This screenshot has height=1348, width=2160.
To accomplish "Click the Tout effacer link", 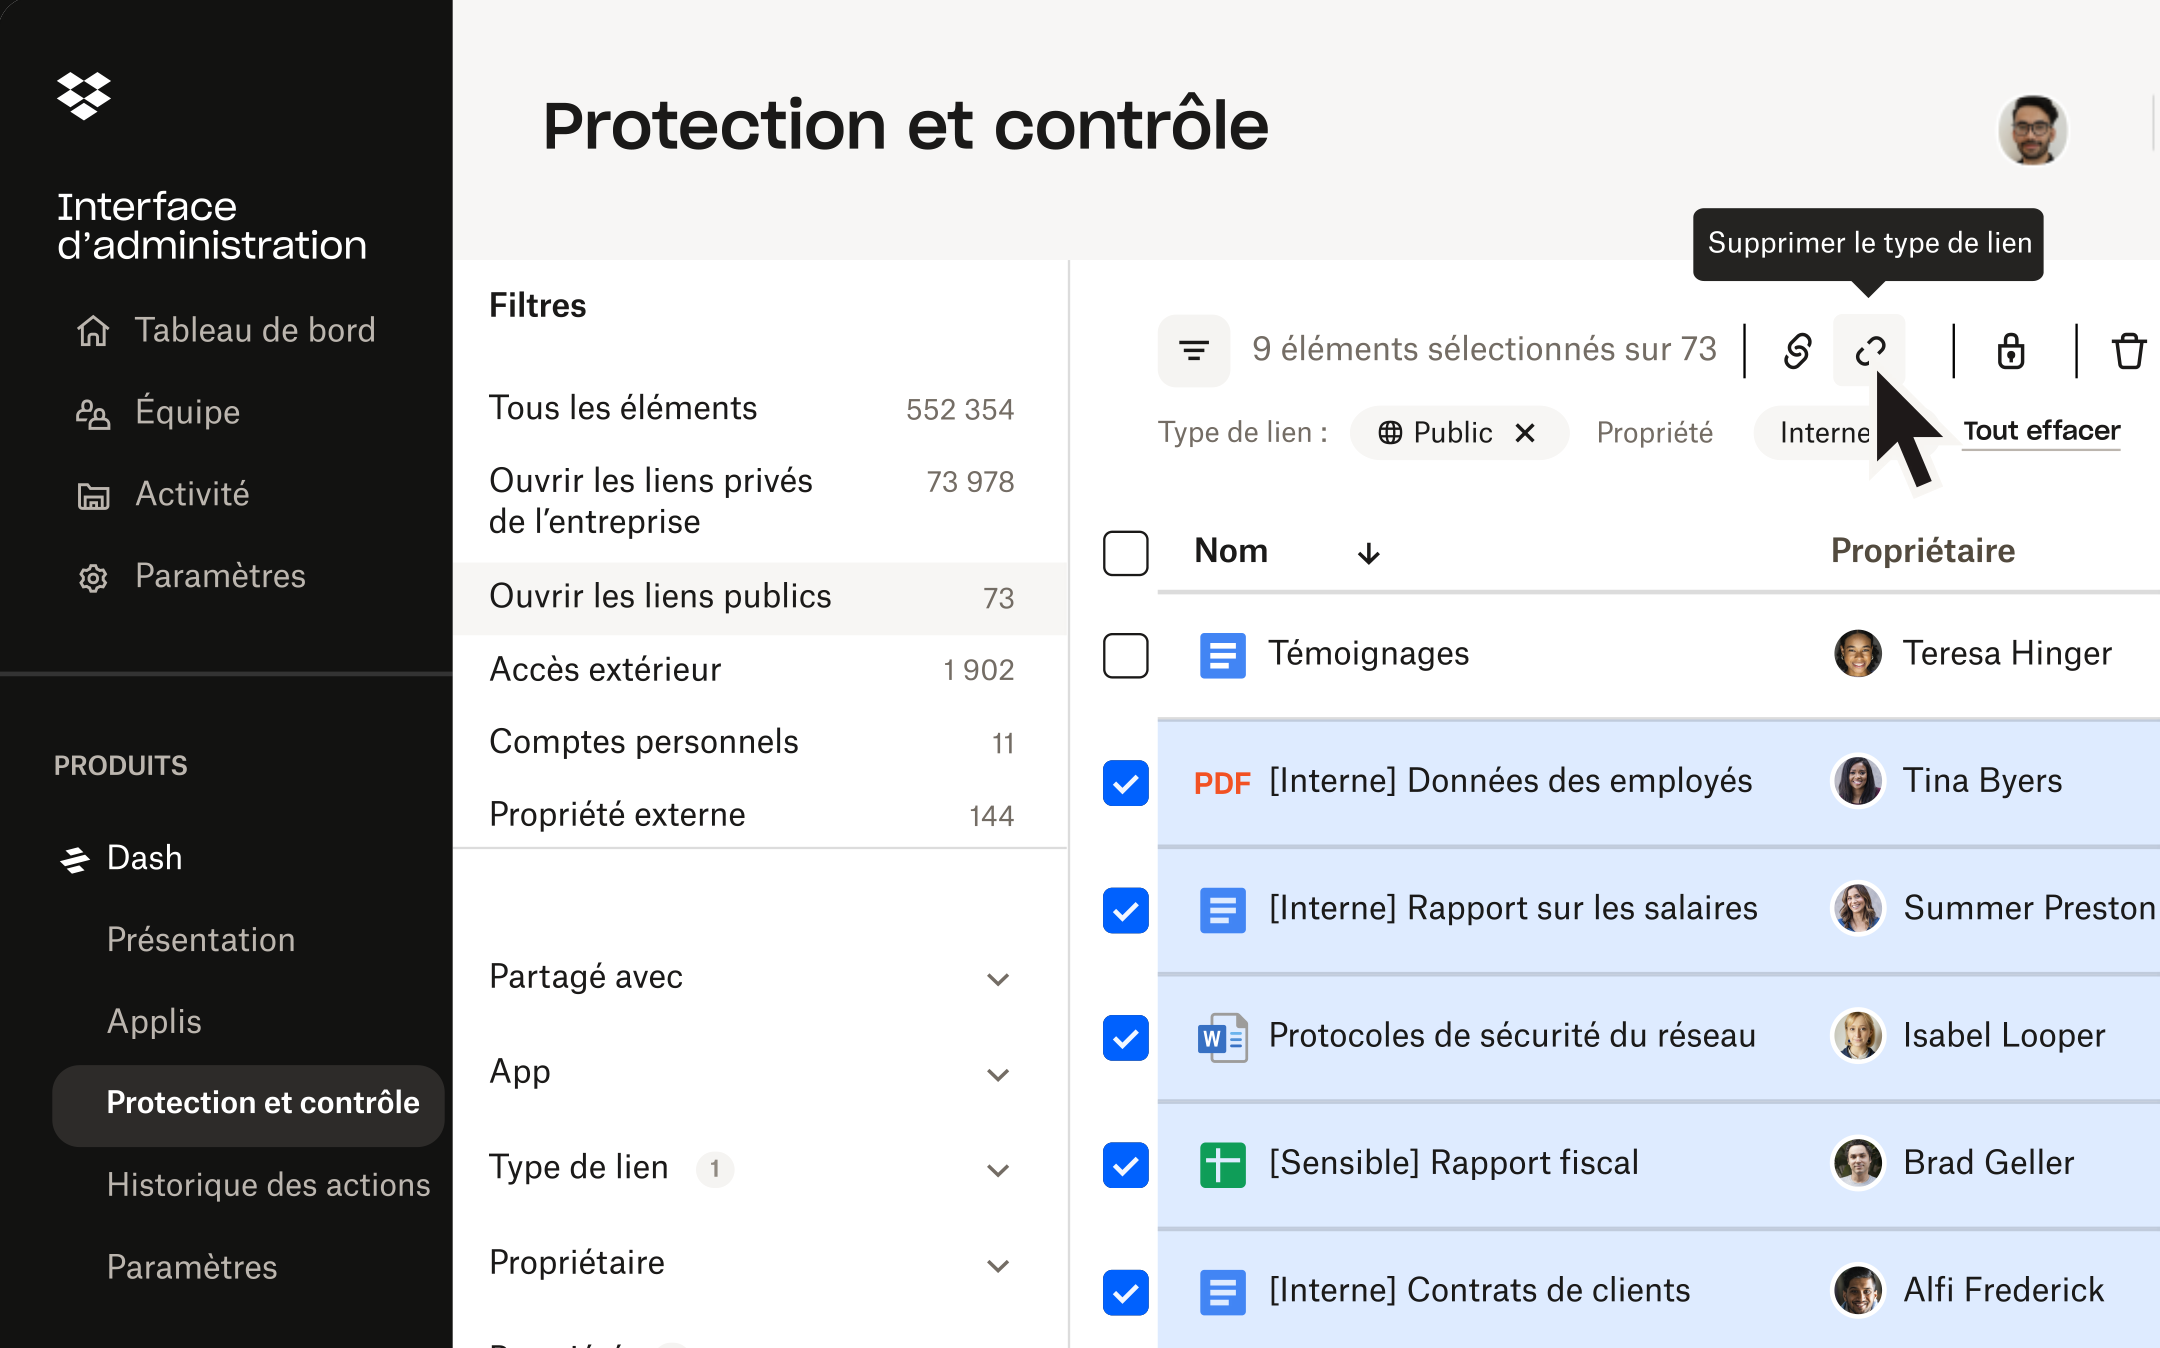I will [2041, 431].
